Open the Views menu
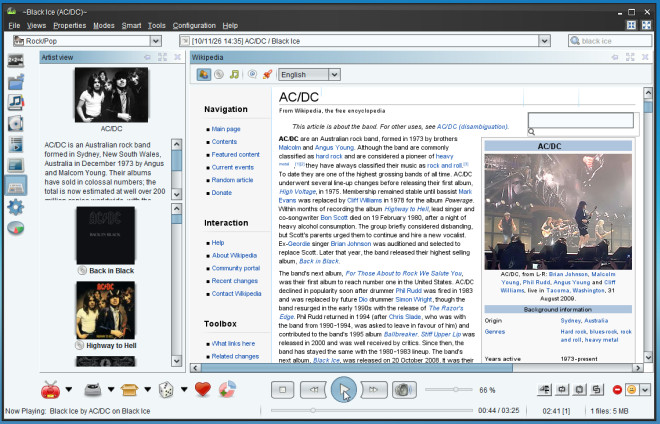 [x=36, y=25]
